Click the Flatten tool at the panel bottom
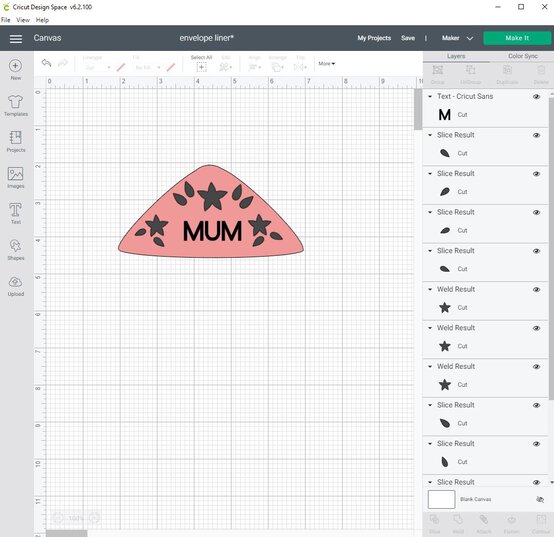Screen dimensions: 554x537 coord(511,524)
